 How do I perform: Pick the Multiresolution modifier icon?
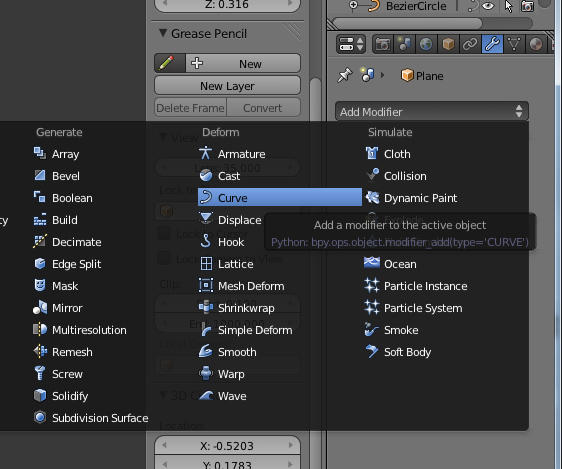pos(39,330)
